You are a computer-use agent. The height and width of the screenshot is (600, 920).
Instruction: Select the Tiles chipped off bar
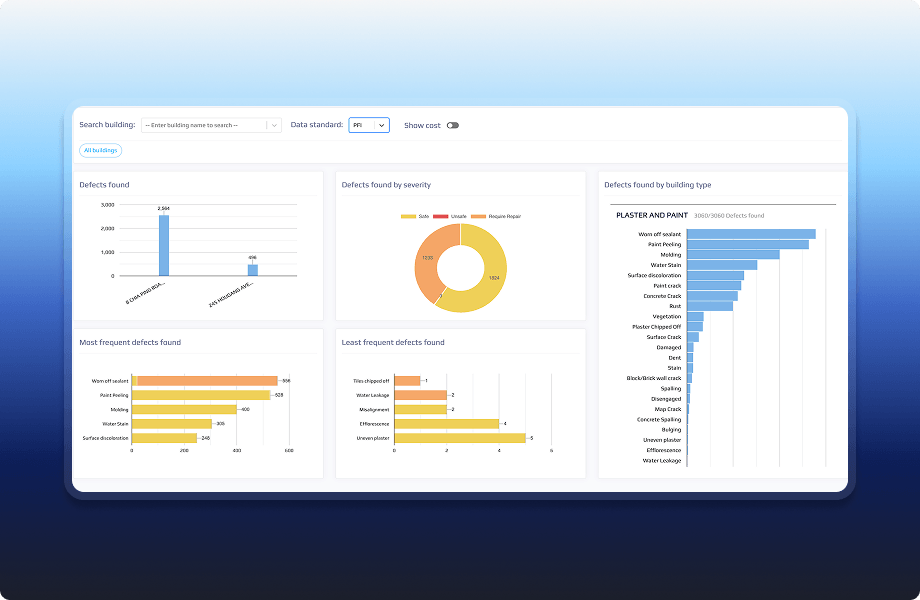pos(407,381)
